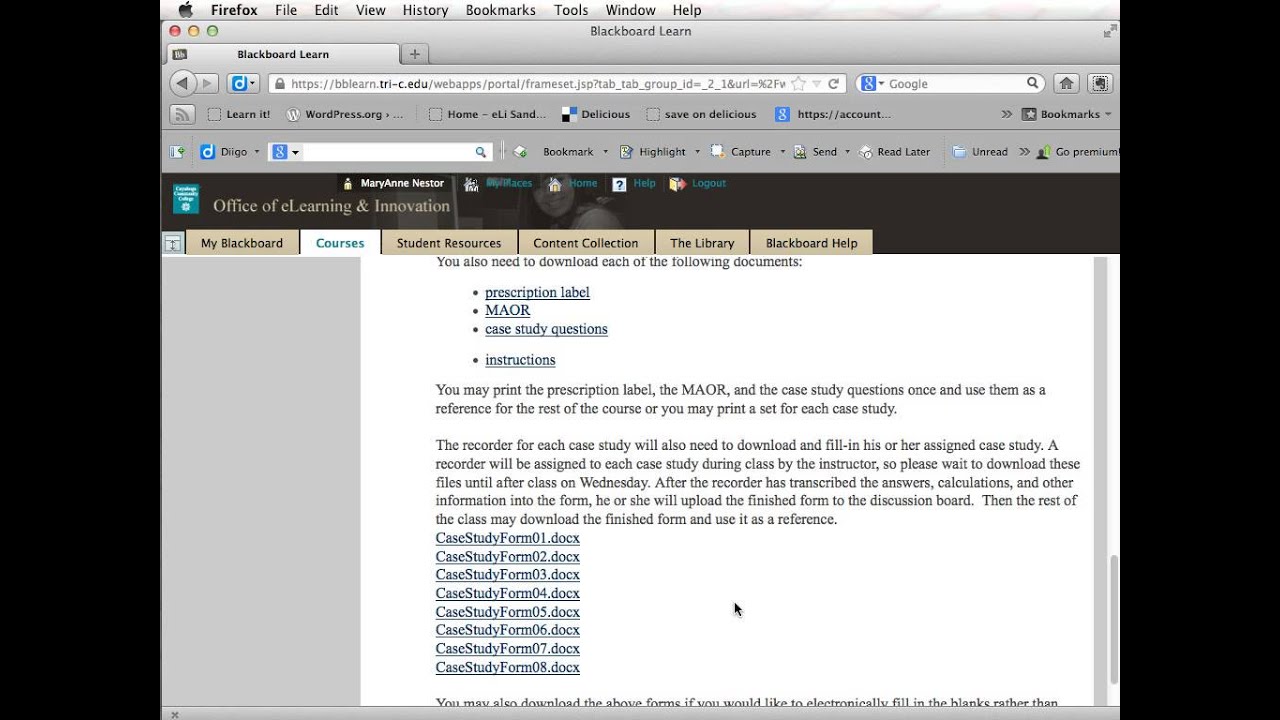Switch to Content Collection tab
This screenshot has width=1280, height=720.
586,243
